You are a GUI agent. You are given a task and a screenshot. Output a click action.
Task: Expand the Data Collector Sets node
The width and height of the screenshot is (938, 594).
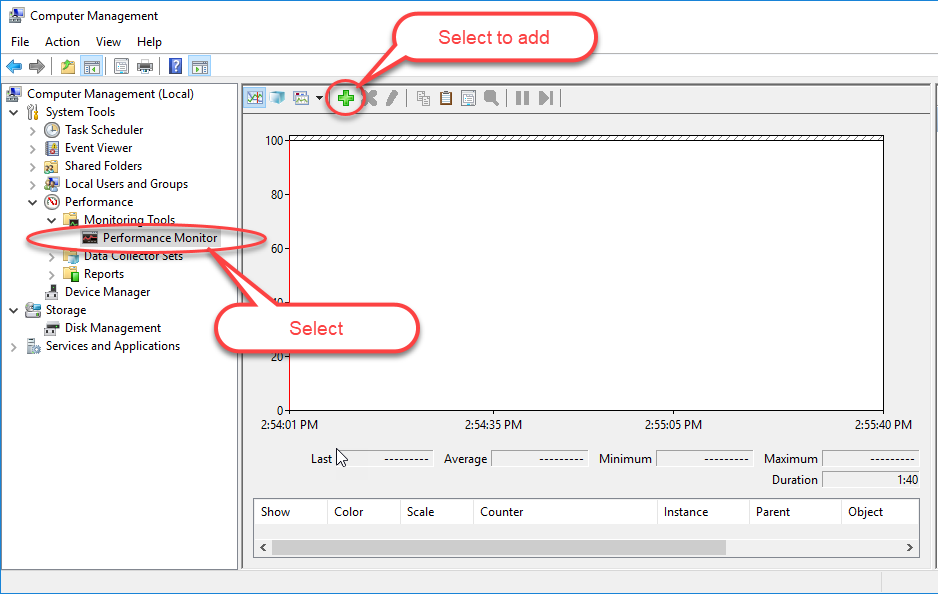52,257
